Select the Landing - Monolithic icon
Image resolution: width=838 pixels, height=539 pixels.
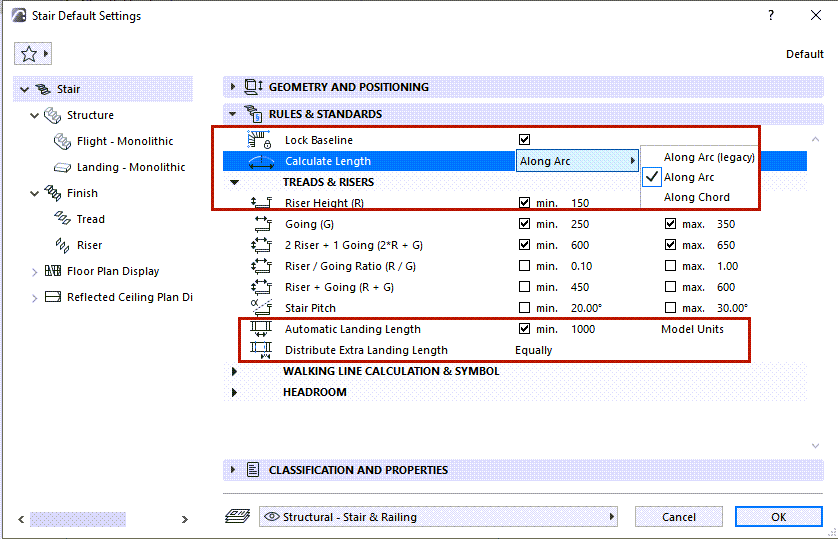click(63, 167)
